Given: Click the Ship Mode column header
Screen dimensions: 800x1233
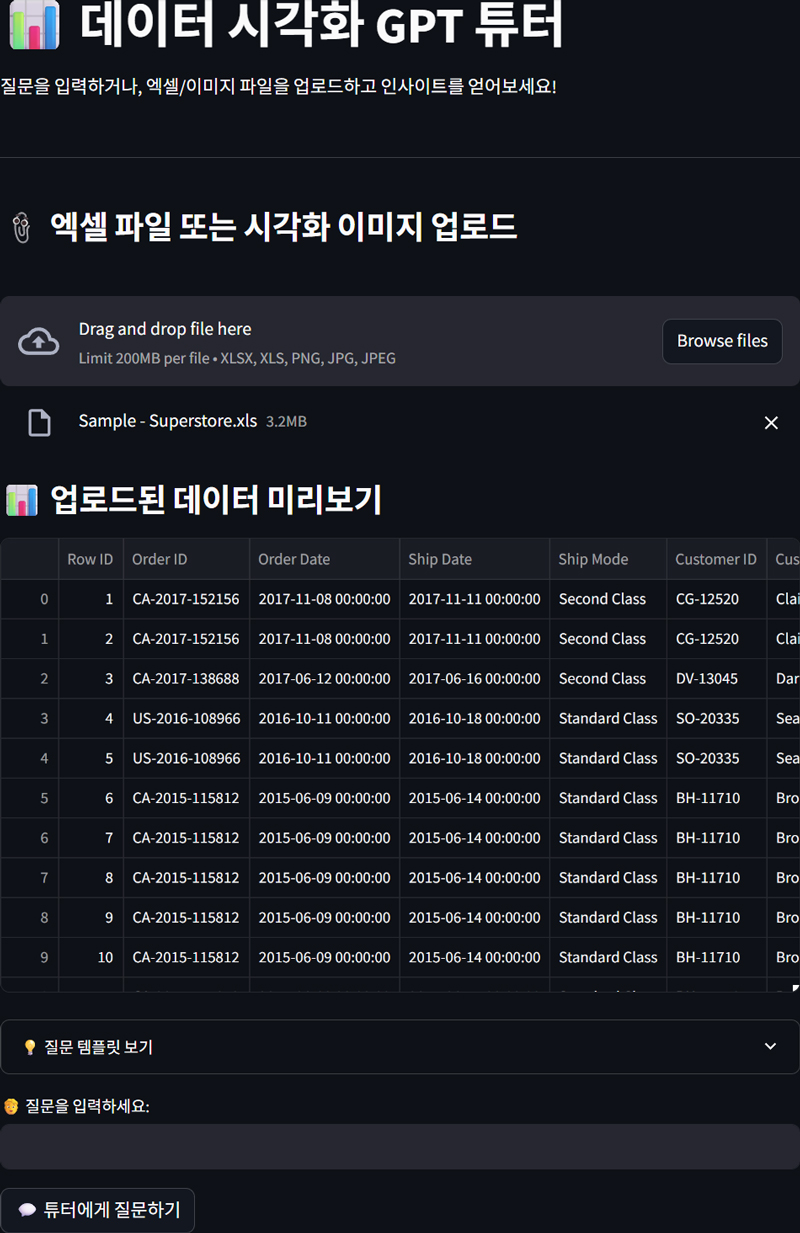Looking at the screenshot, I should [593, 559].
